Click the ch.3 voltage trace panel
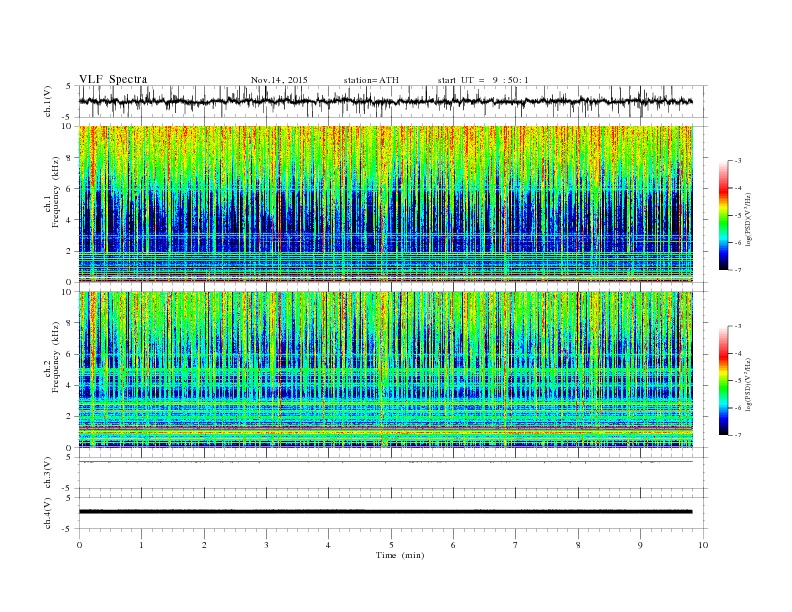This screenshot has height=612, width=792. pyautogui.click(x=392, y=473)
